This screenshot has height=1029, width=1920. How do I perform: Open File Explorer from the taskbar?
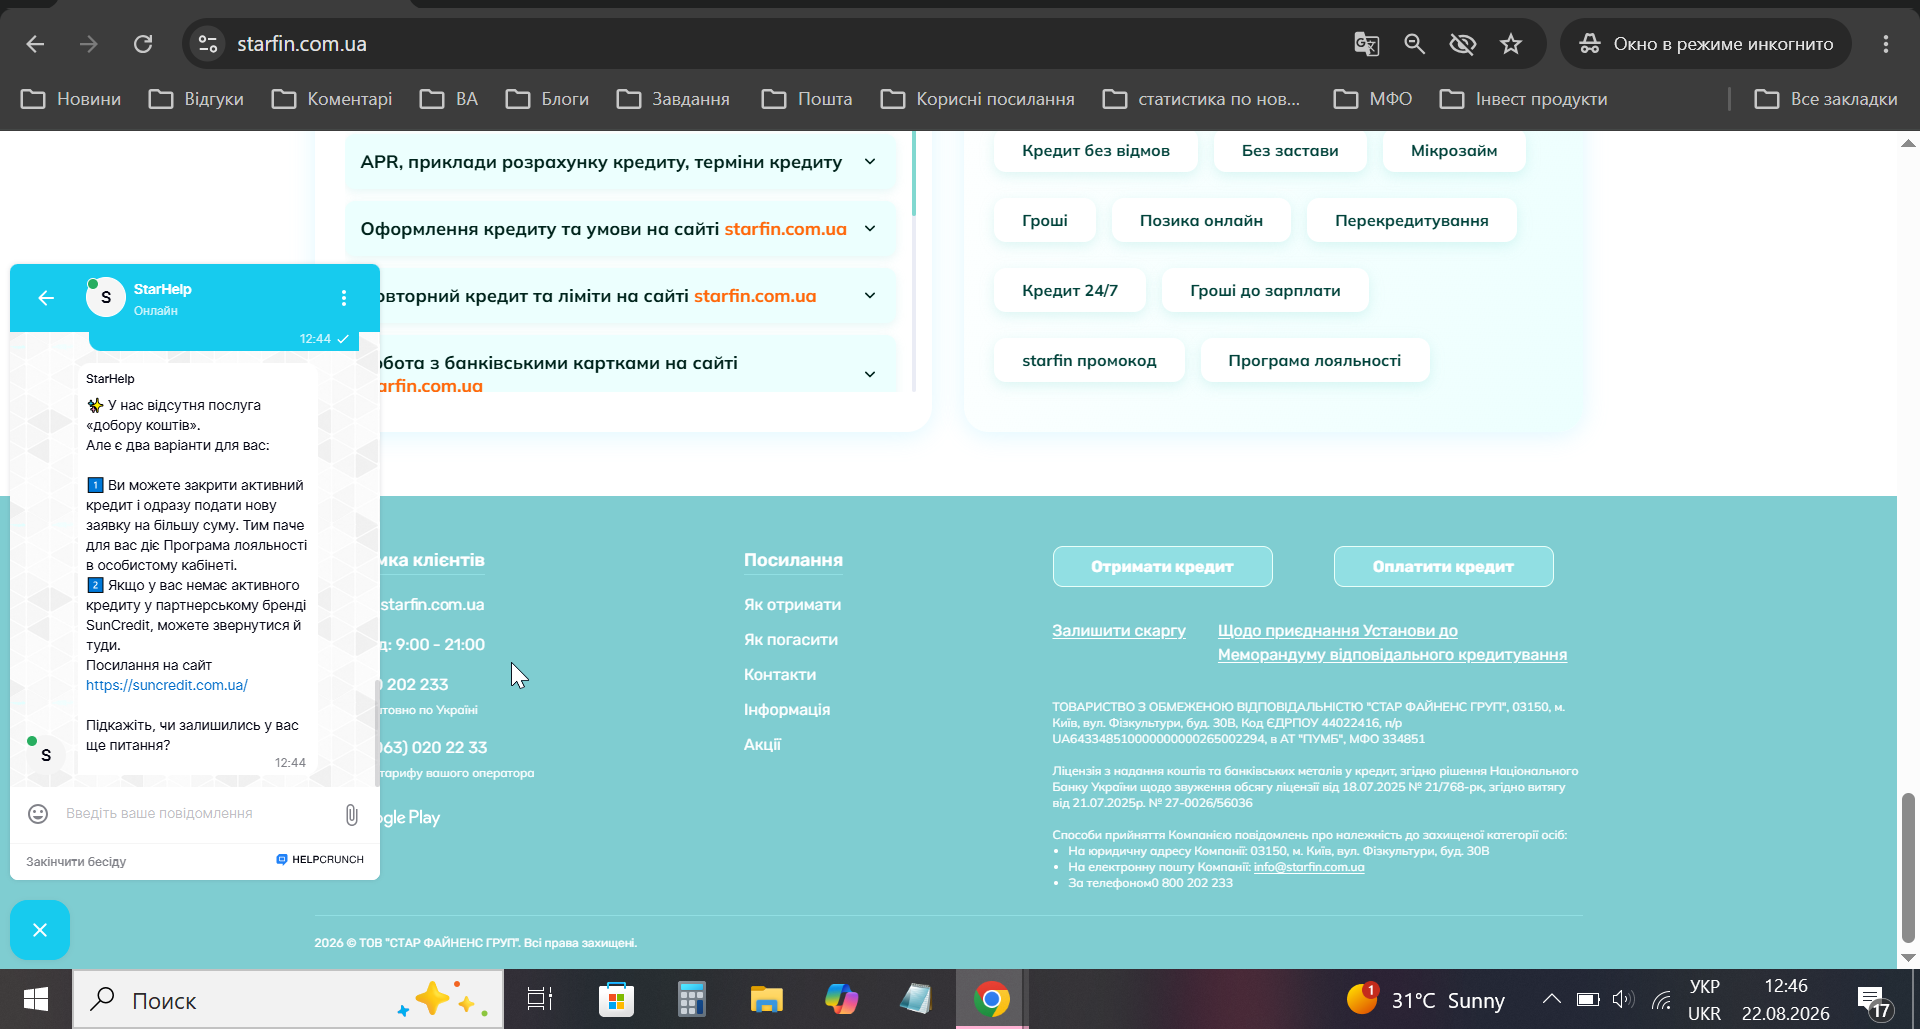(766, 999)
